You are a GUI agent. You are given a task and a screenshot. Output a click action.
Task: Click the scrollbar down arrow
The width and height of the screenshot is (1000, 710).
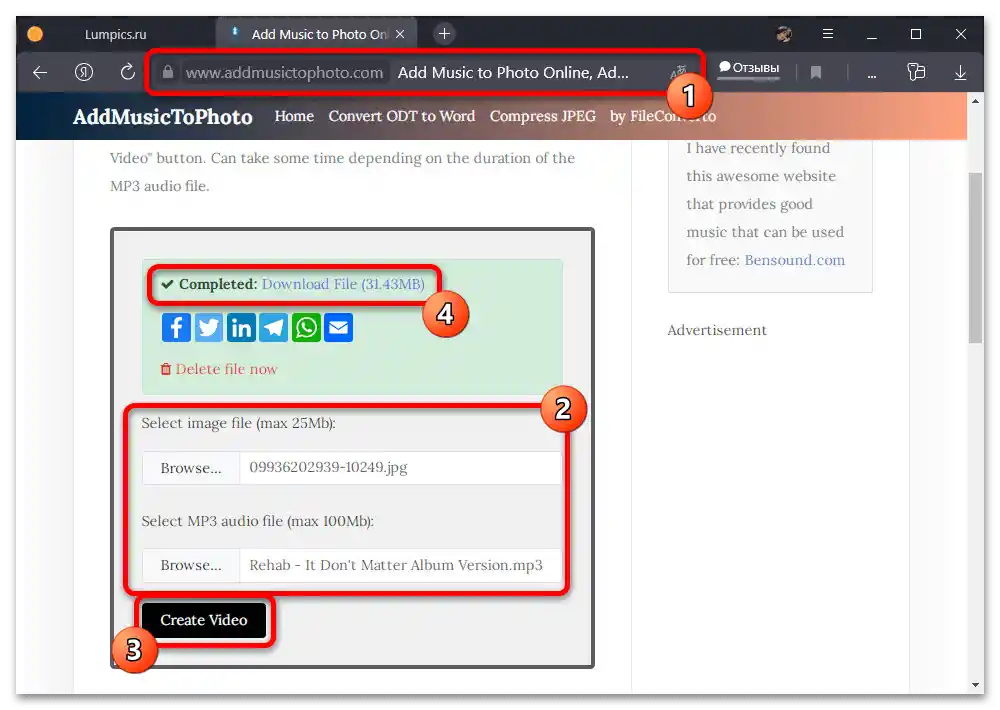point(975,685)
